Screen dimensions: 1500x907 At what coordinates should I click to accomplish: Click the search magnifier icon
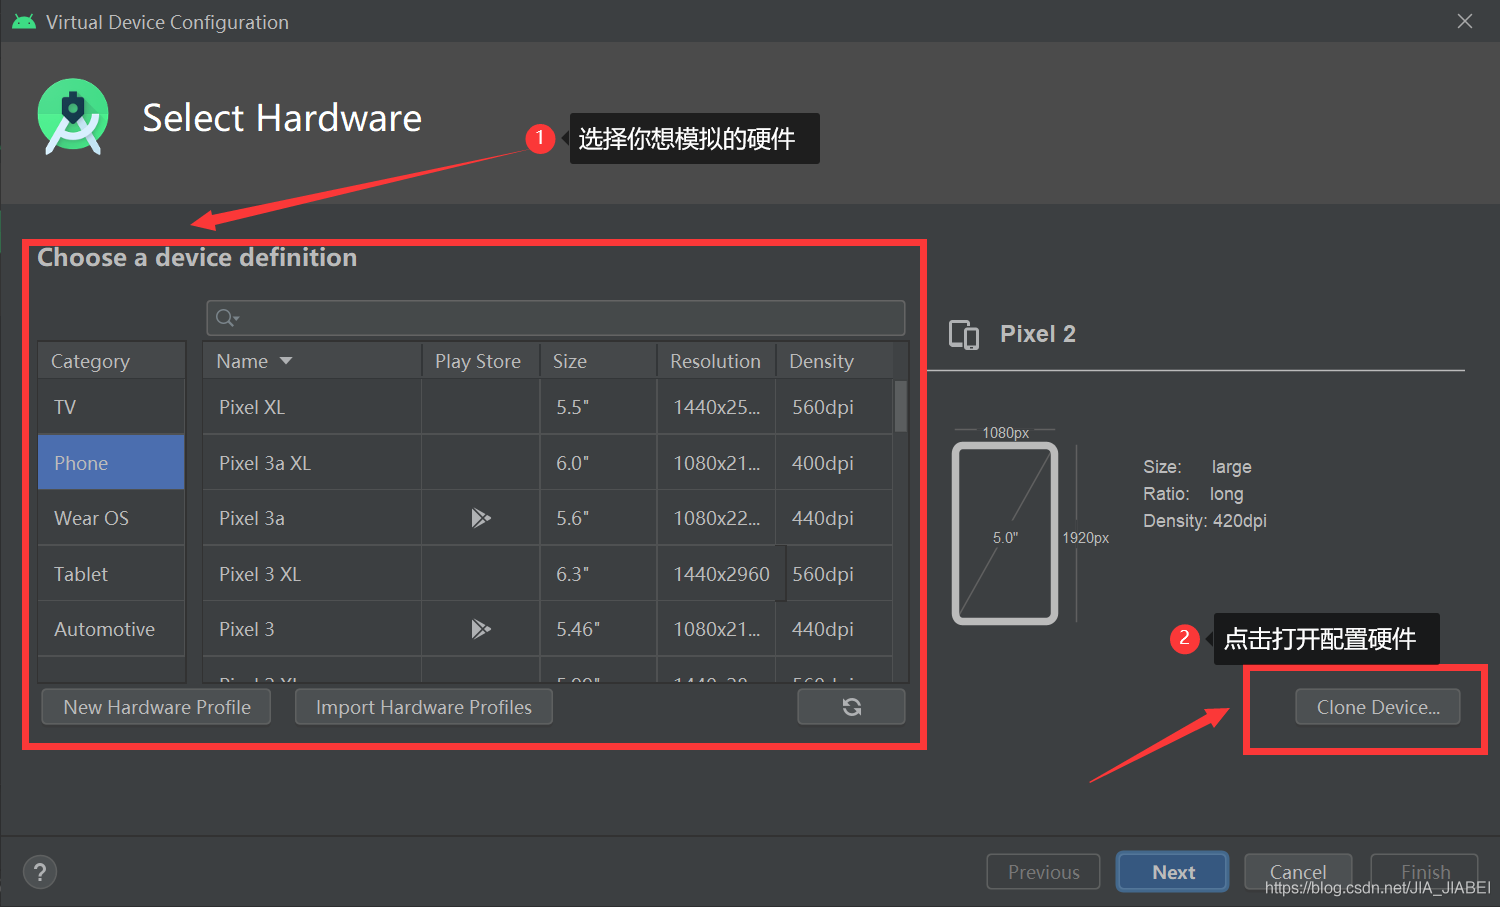point(226,318)
